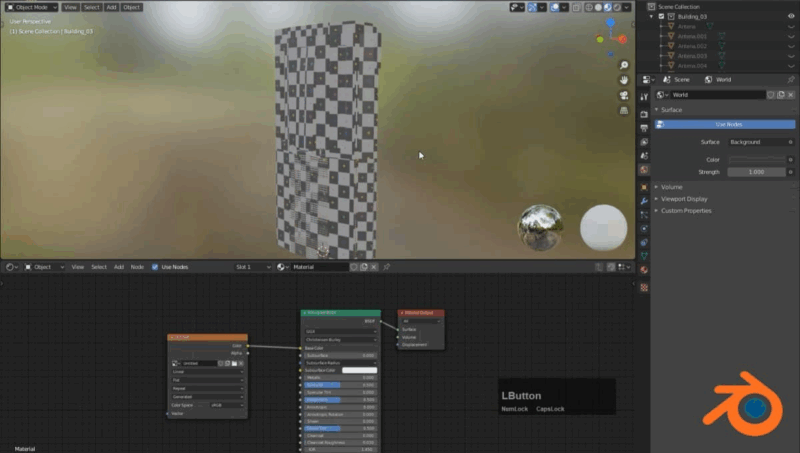This screenshot has width=800, height=453.
Task: Click the Surface Background shader field
Action: pyautogui.click(x=756, y=142)
